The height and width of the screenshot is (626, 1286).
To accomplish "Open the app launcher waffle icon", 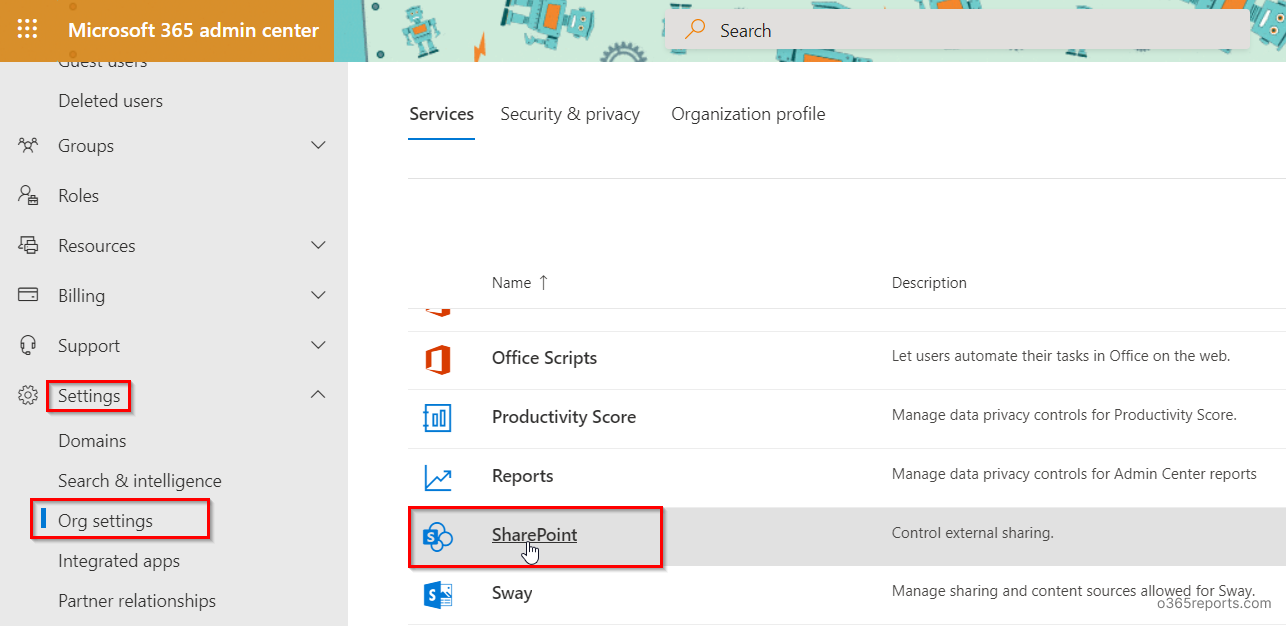I will click(26, 29).
